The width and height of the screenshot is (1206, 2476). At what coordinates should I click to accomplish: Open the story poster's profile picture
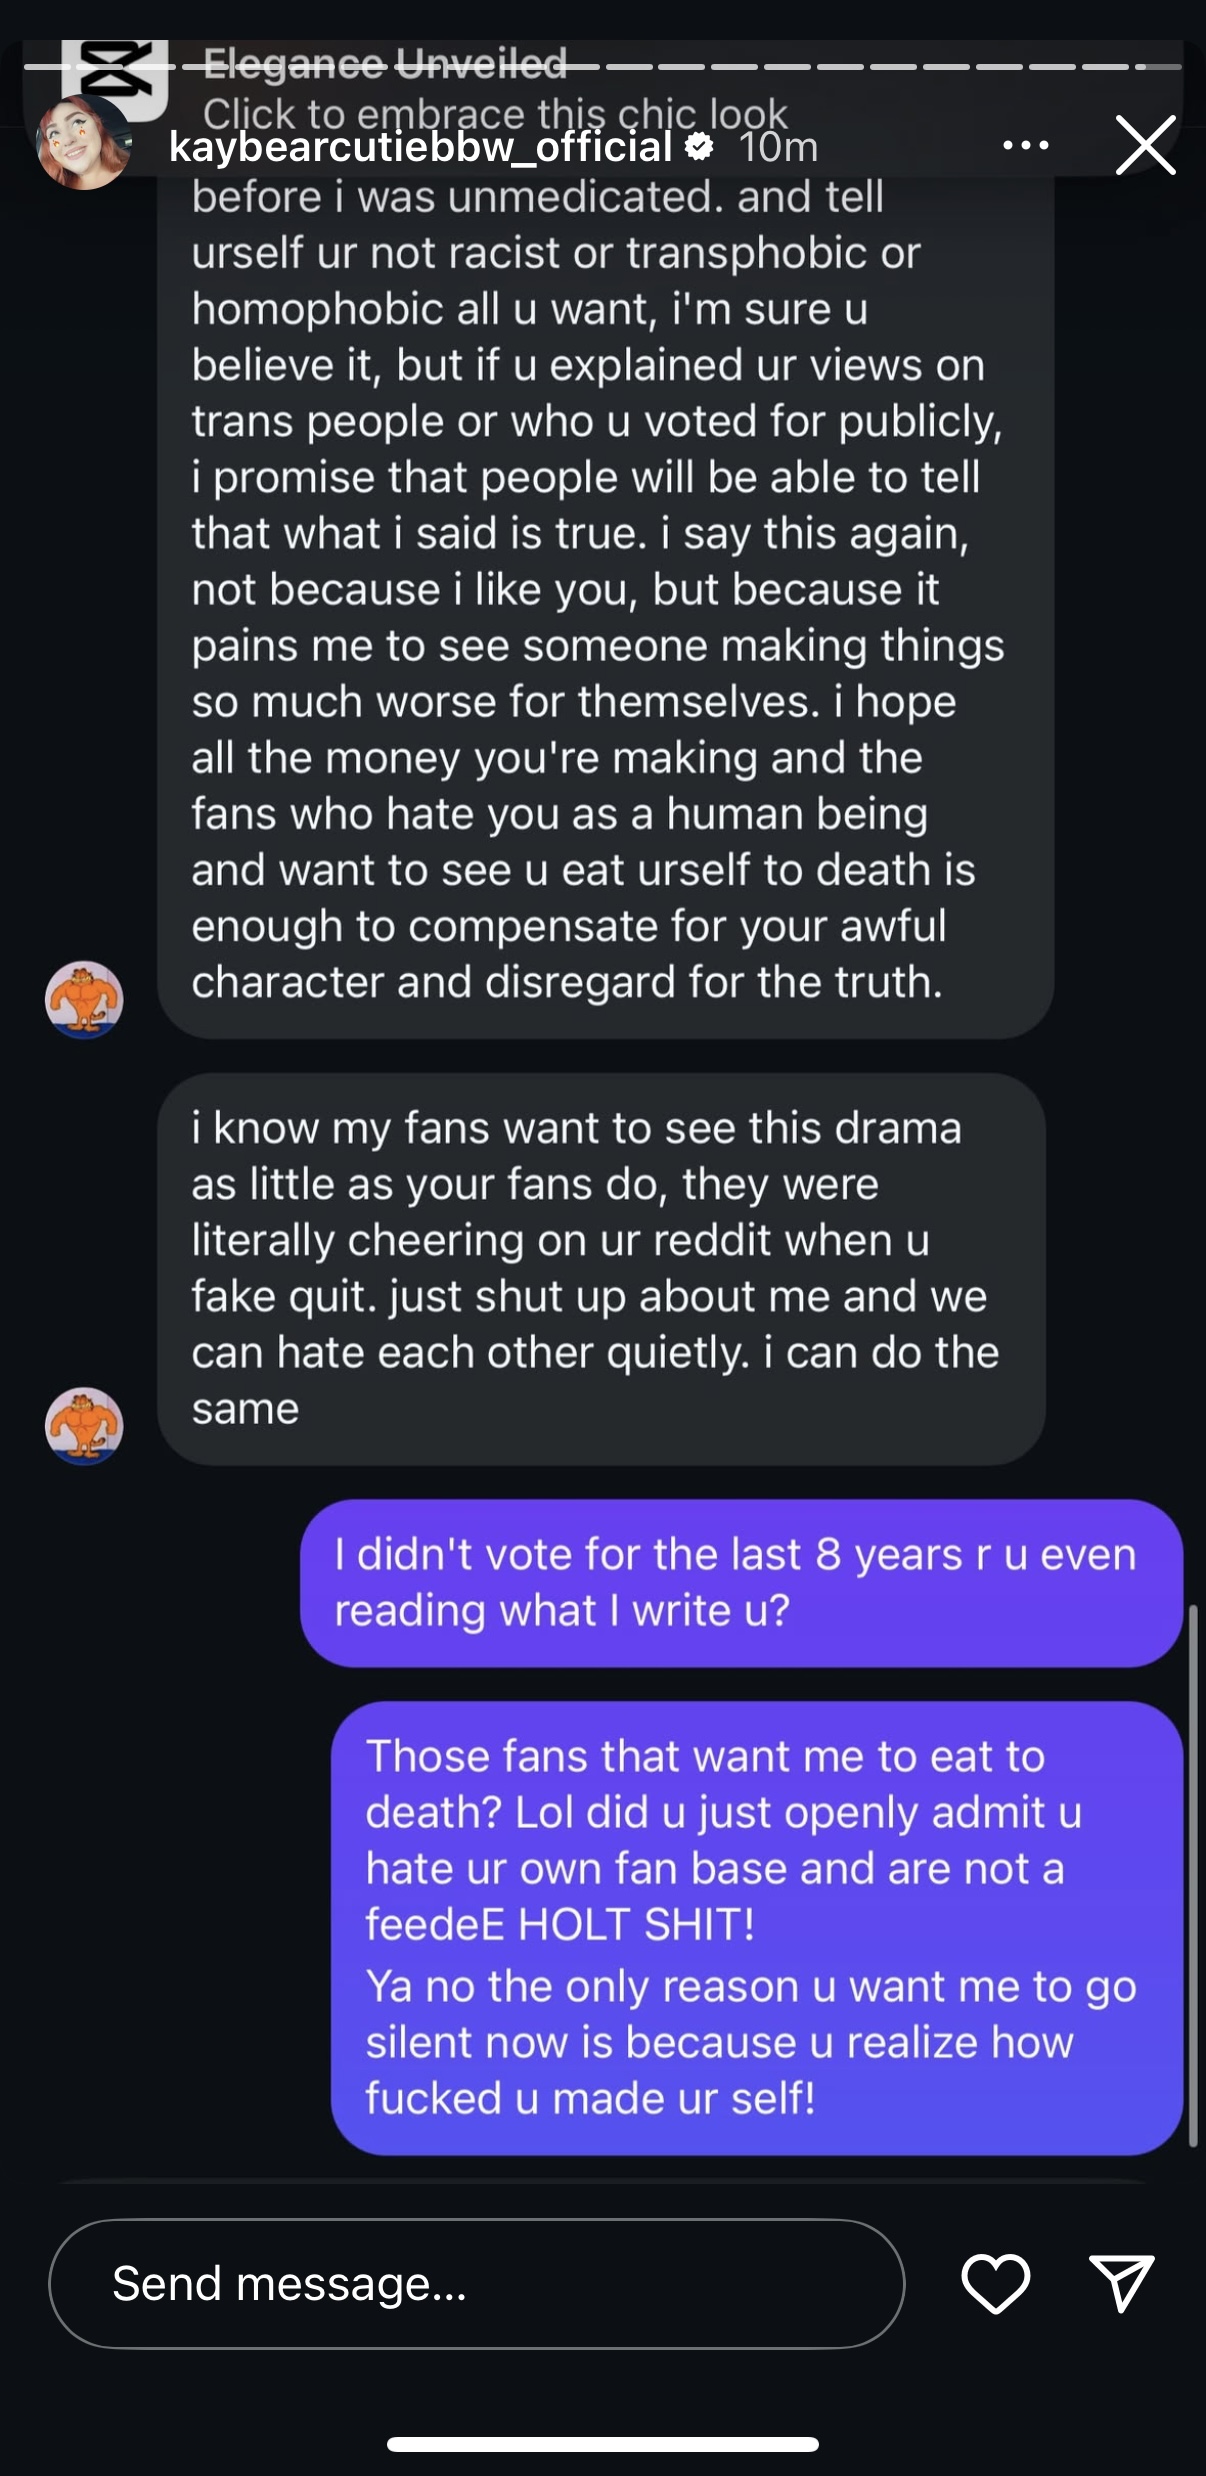tap(83, 143)
